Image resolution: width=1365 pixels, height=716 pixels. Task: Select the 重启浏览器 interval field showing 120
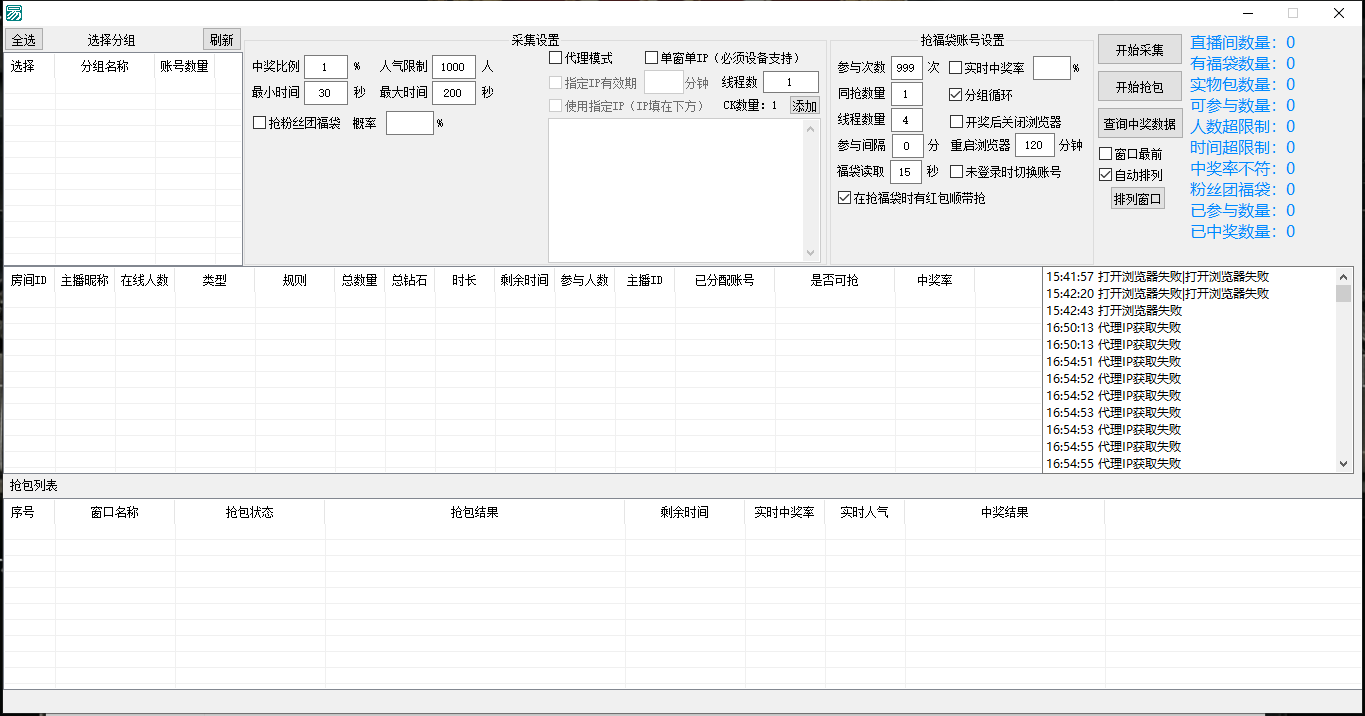tap(1035, 145)
